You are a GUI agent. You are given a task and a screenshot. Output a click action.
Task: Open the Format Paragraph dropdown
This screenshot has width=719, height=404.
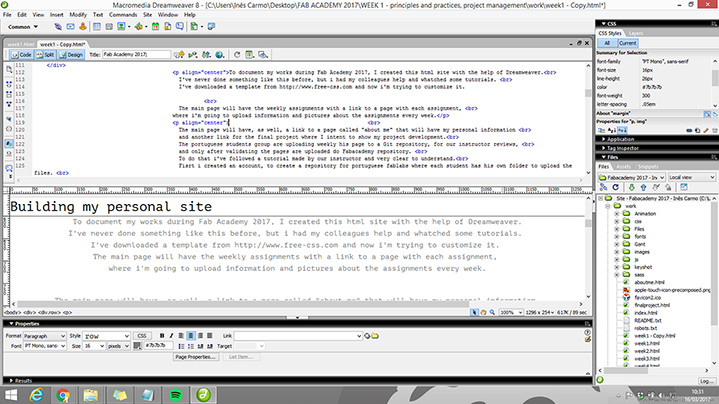pyautogui.click(x=44, y=336)
